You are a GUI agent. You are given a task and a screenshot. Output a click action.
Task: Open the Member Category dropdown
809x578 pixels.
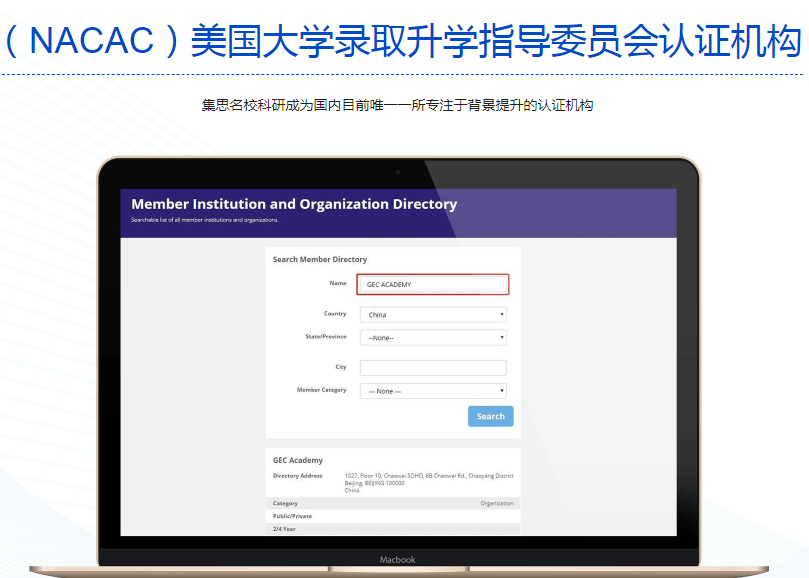point(433,391)
